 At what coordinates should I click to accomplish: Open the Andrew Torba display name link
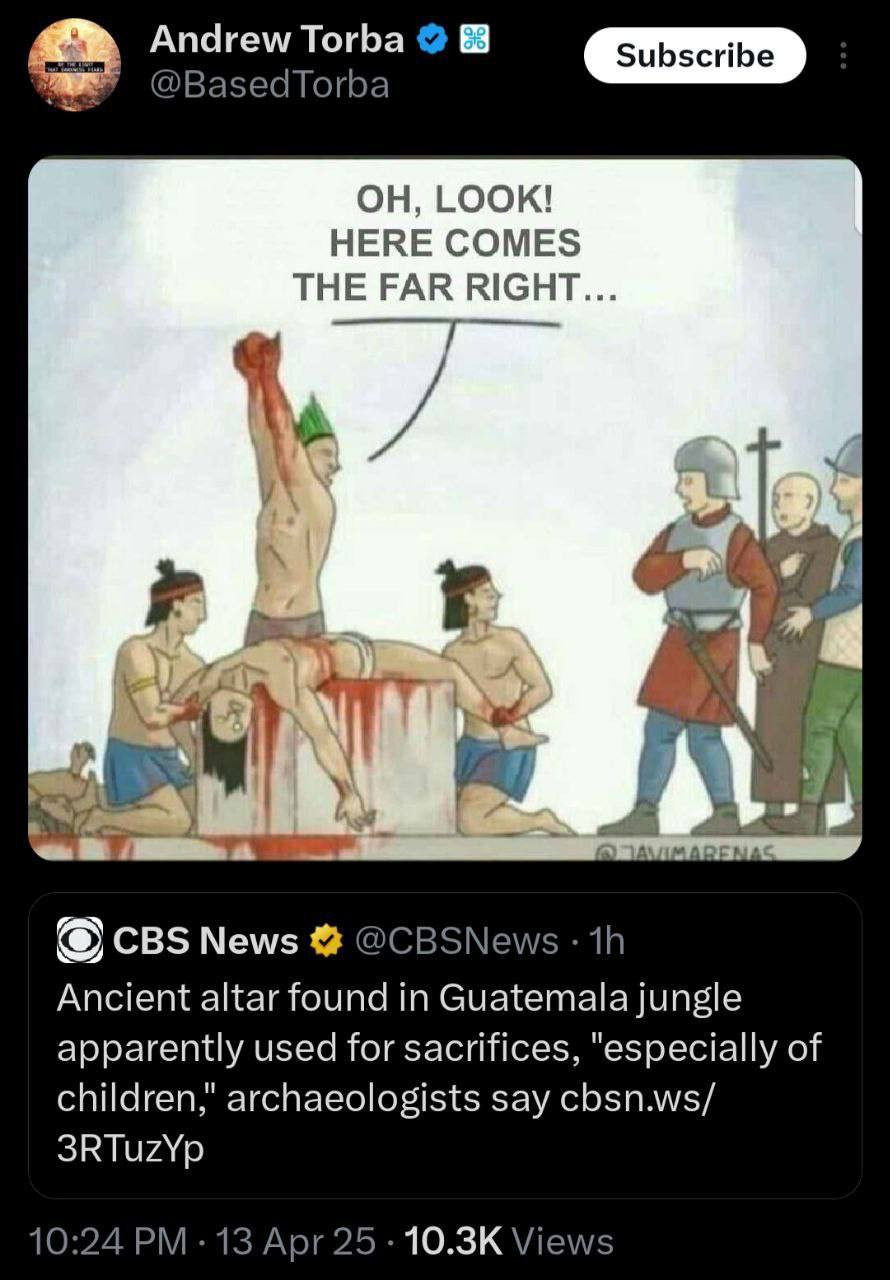(277, 40)
